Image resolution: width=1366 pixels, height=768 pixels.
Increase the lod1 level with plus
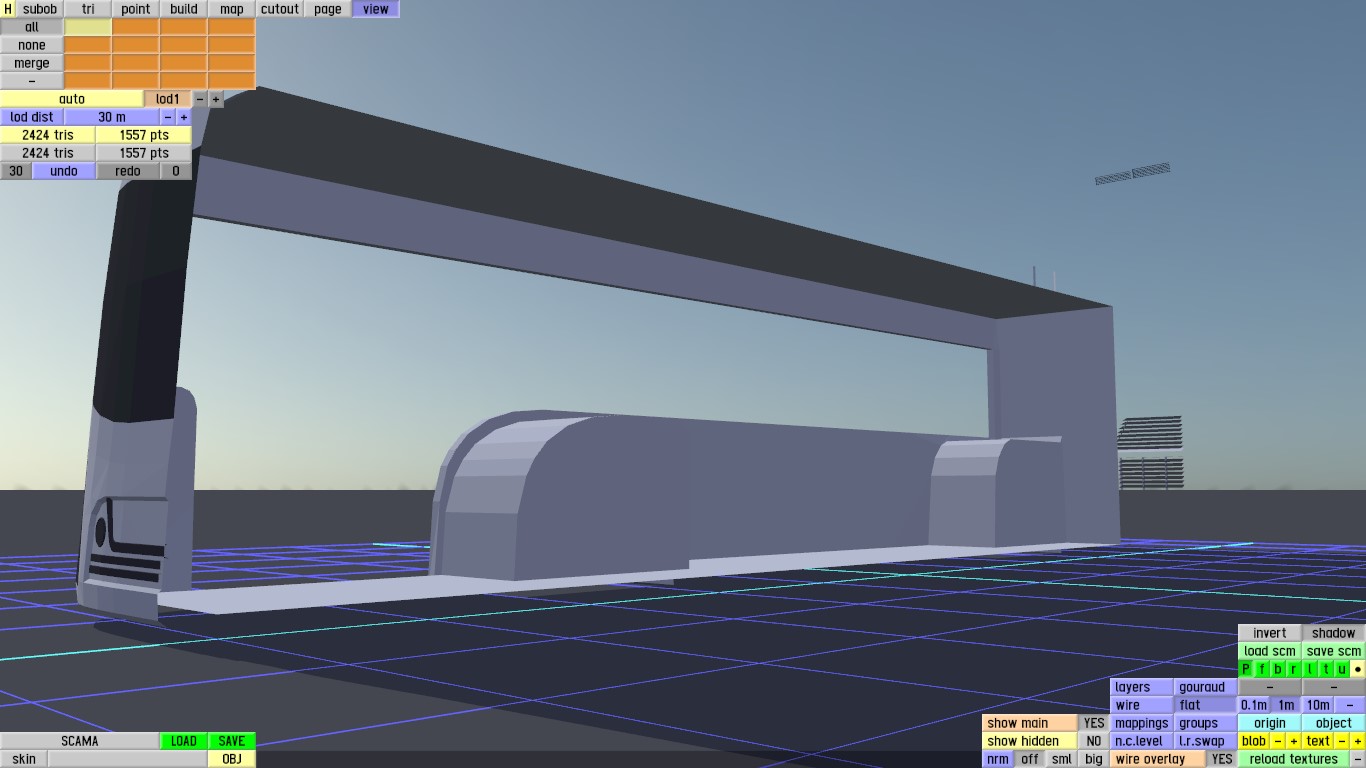click(x=216, y=99)
